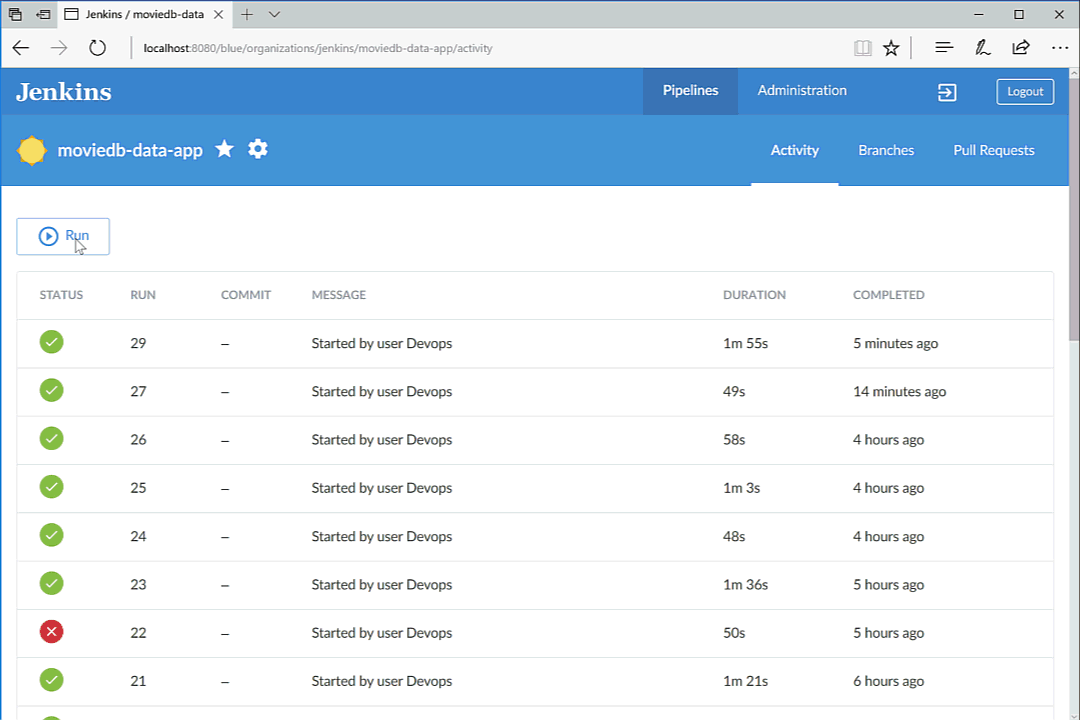
Task: Toggle the favorite star for moviedb-data-app
Action: [x=225, y=149]
